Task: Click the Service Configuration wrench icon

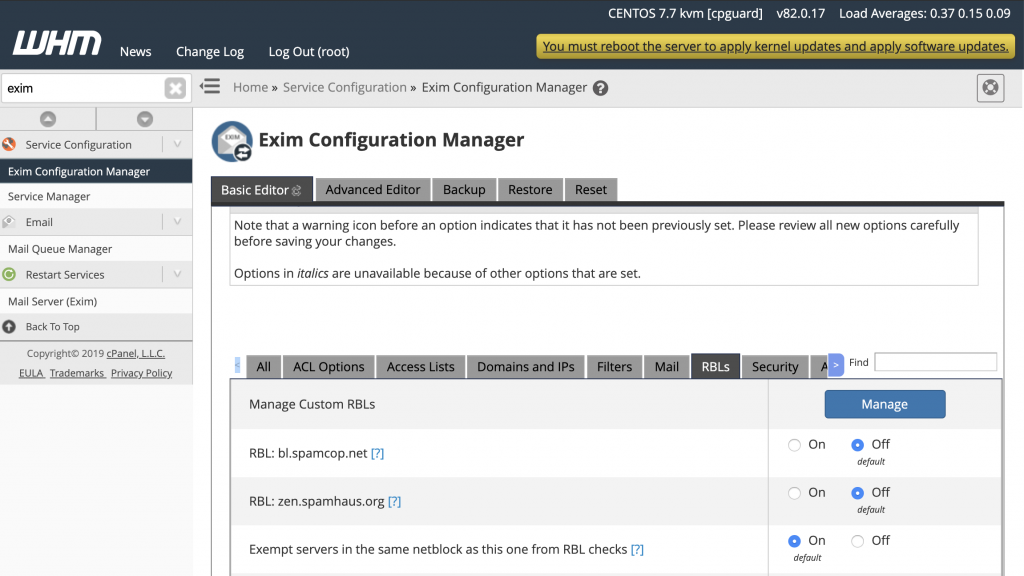Action: tap(9, 144)
